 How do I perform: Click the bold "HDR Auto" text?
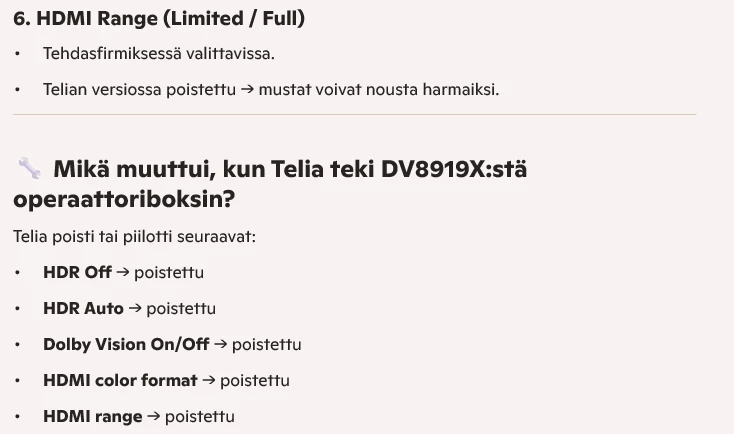pos(83,308)
